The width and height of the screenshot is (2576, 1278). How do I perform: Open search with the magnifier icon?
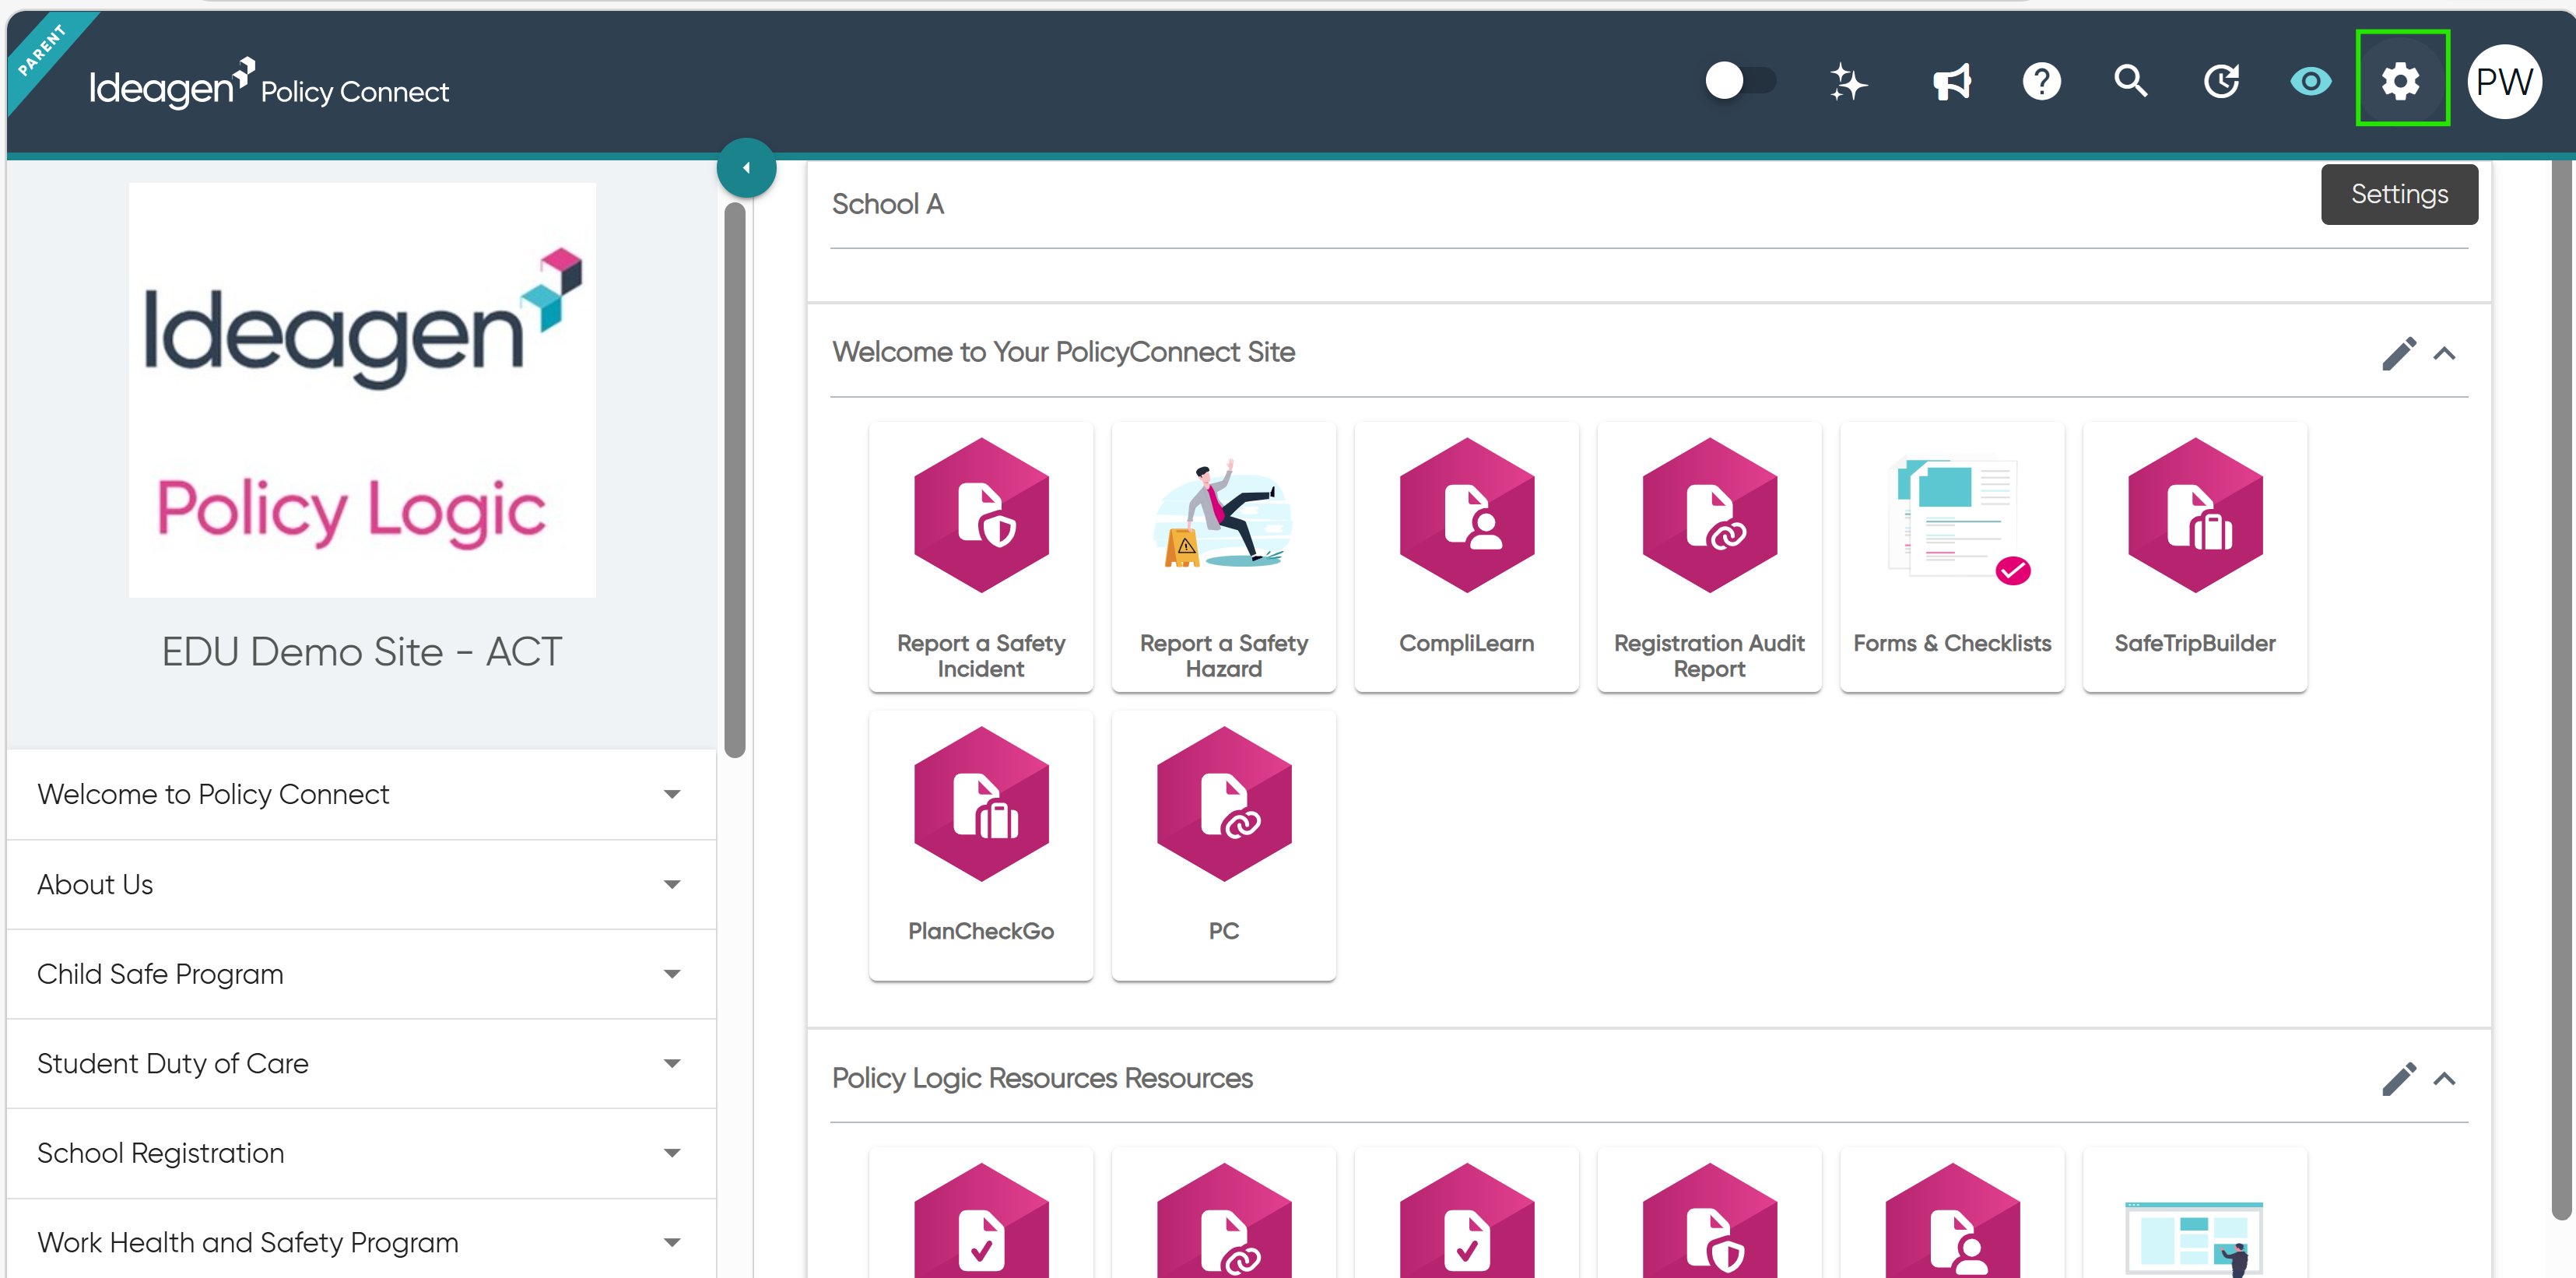pos(2131,81)
